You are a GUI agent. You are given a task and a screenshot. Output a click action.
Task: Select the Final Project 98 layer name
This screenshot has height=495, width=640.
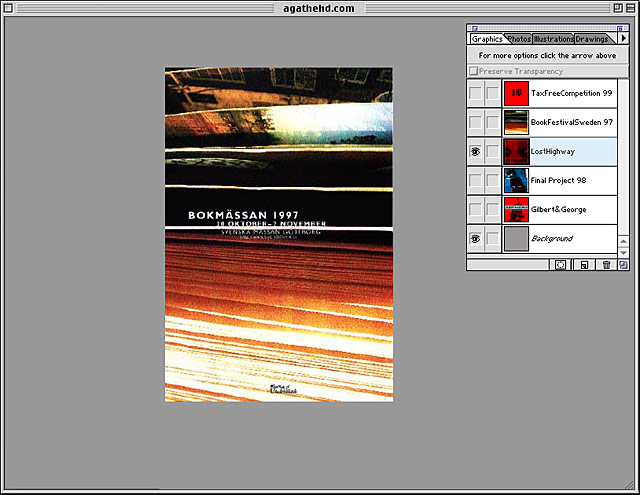pos(558,180)
